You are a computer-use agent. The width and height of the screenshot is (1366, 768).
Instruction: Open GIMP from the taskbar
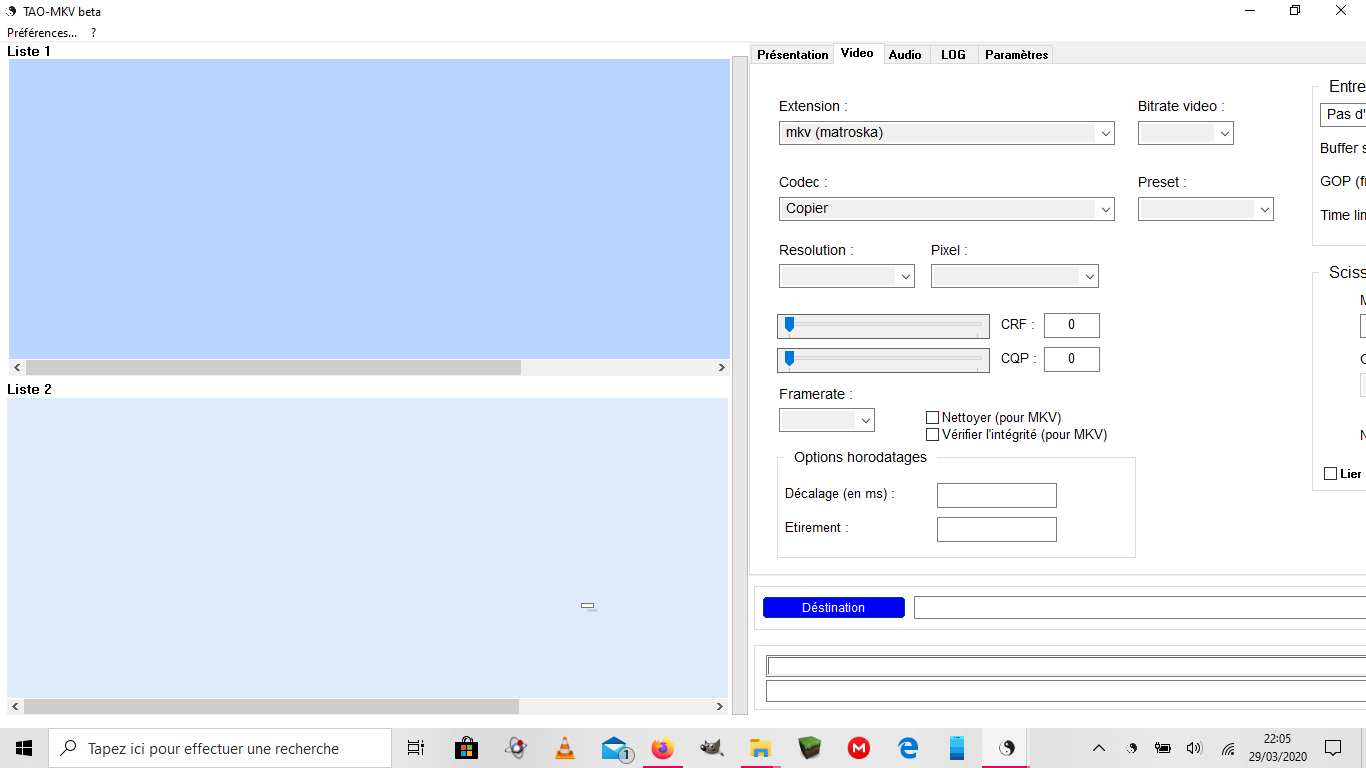(x=711, y=748)
